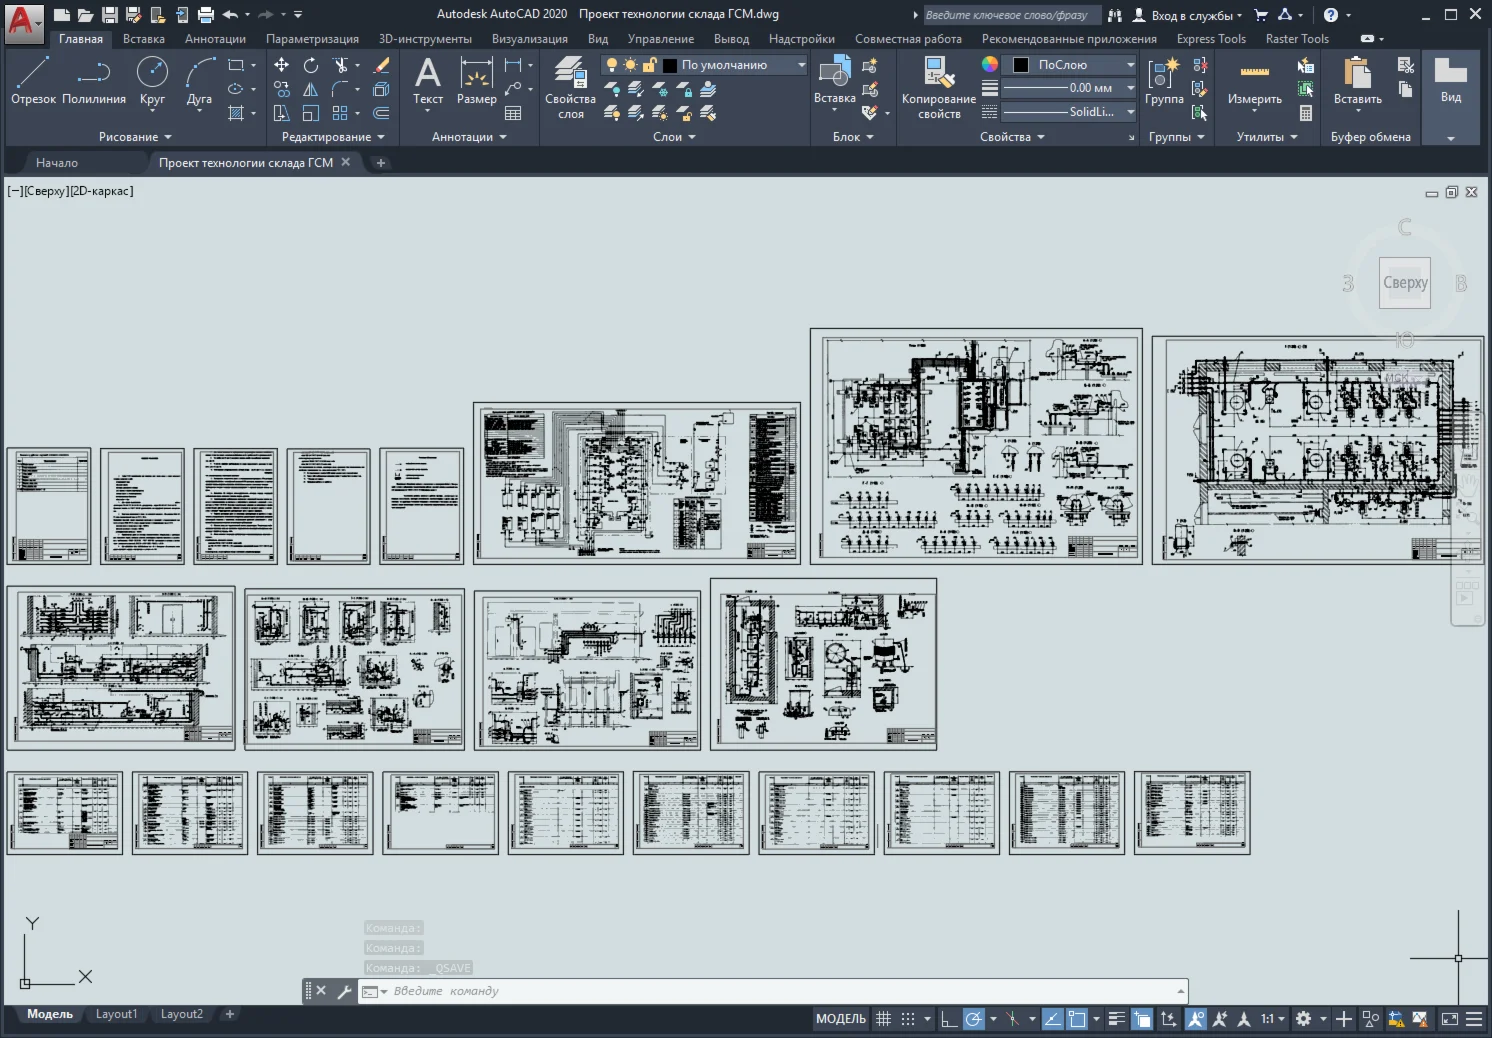Click the Hatch tool icon
Screen dimensions: 1492x1038
pyautogui.click(x=236, y=113)
